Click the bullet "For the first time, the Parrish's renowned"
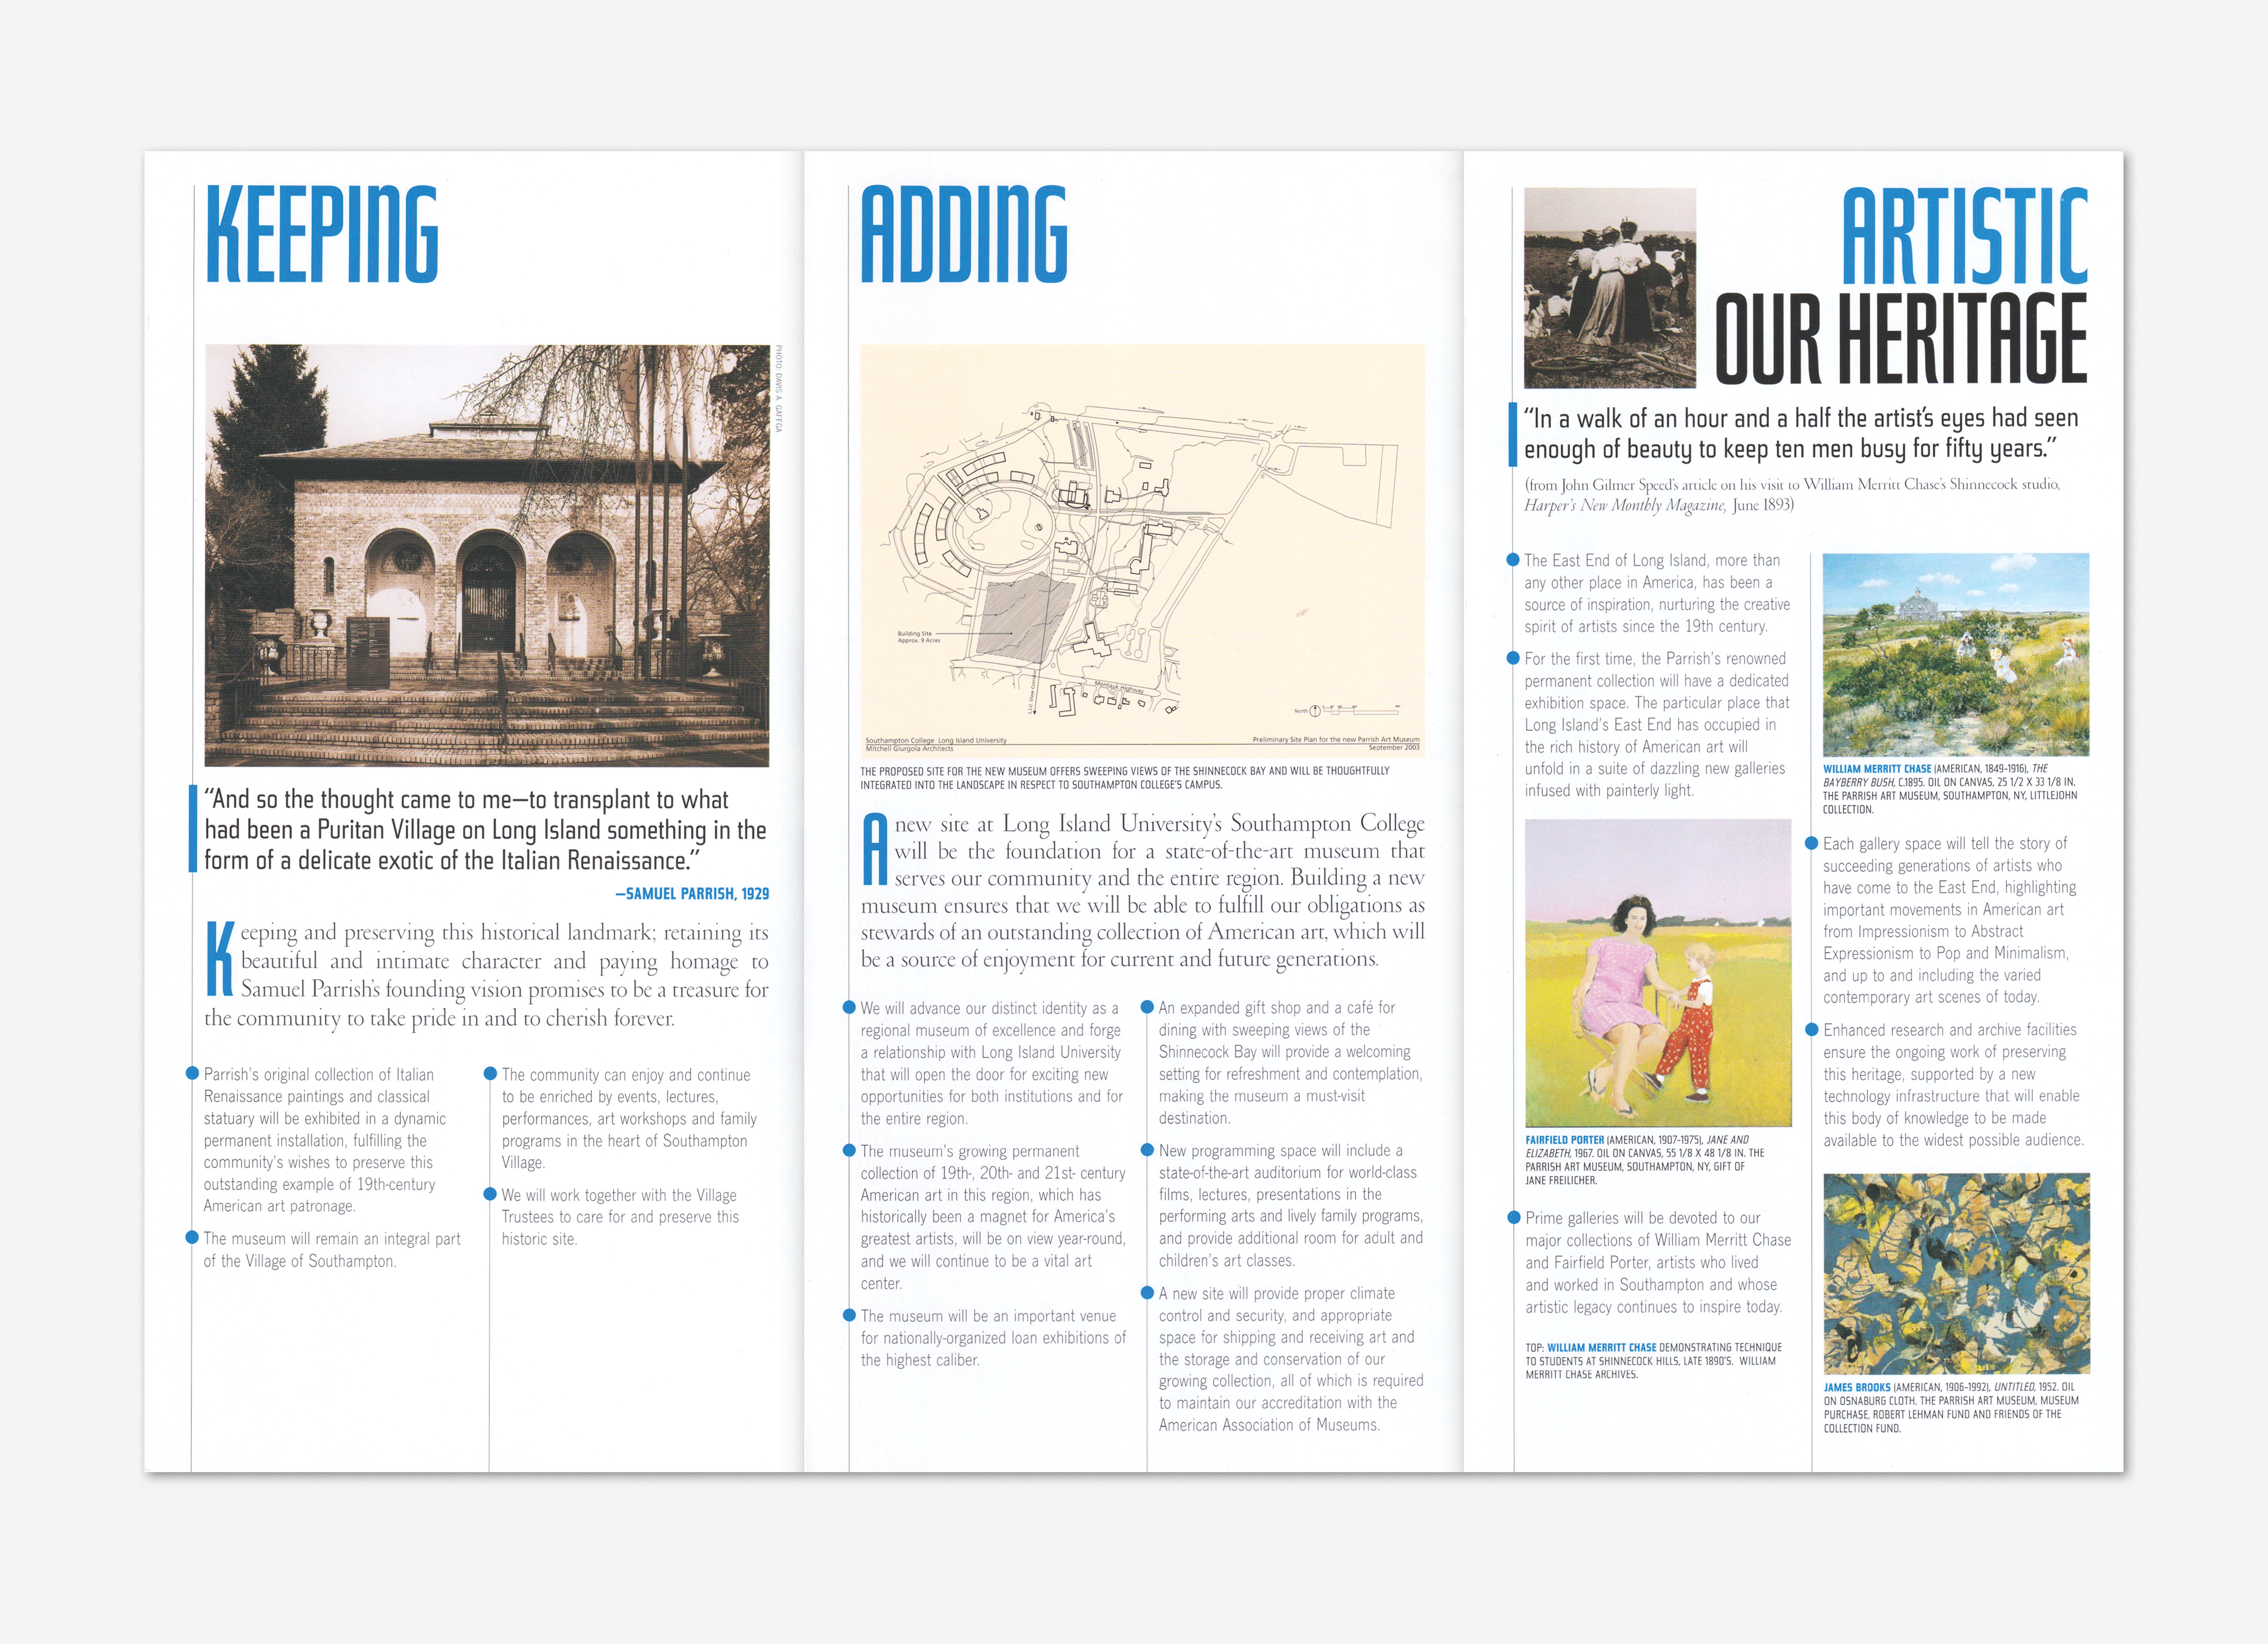This screenshot has height=1644, width=2268. (1657, 724)
